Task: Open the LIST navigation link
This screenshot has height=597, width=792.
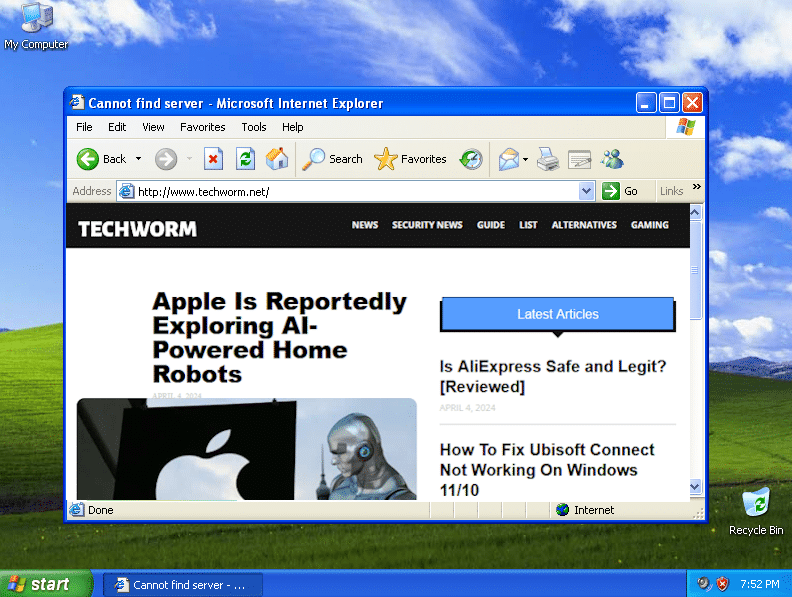Action: tap(528, 225)
